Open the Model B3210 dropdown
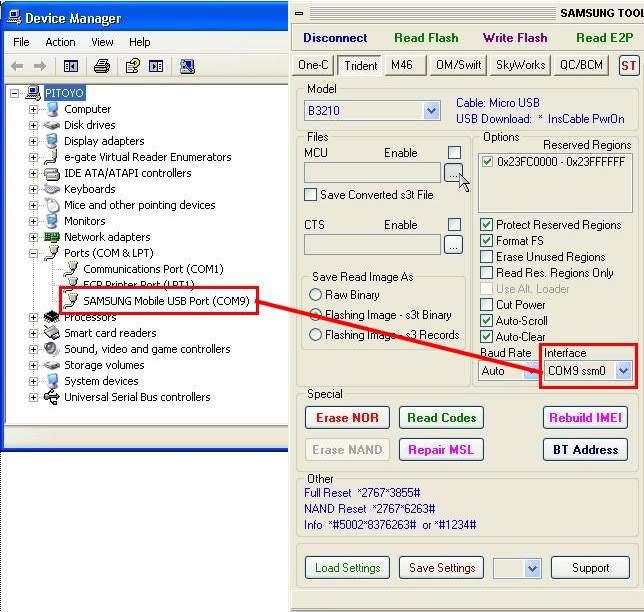 431,110
